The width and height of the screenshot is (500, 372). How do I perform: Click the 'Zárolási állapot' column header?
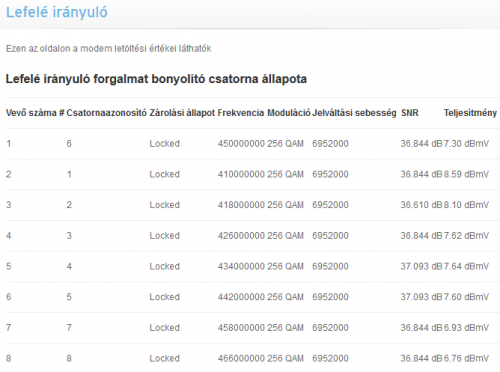click(182, 113)
